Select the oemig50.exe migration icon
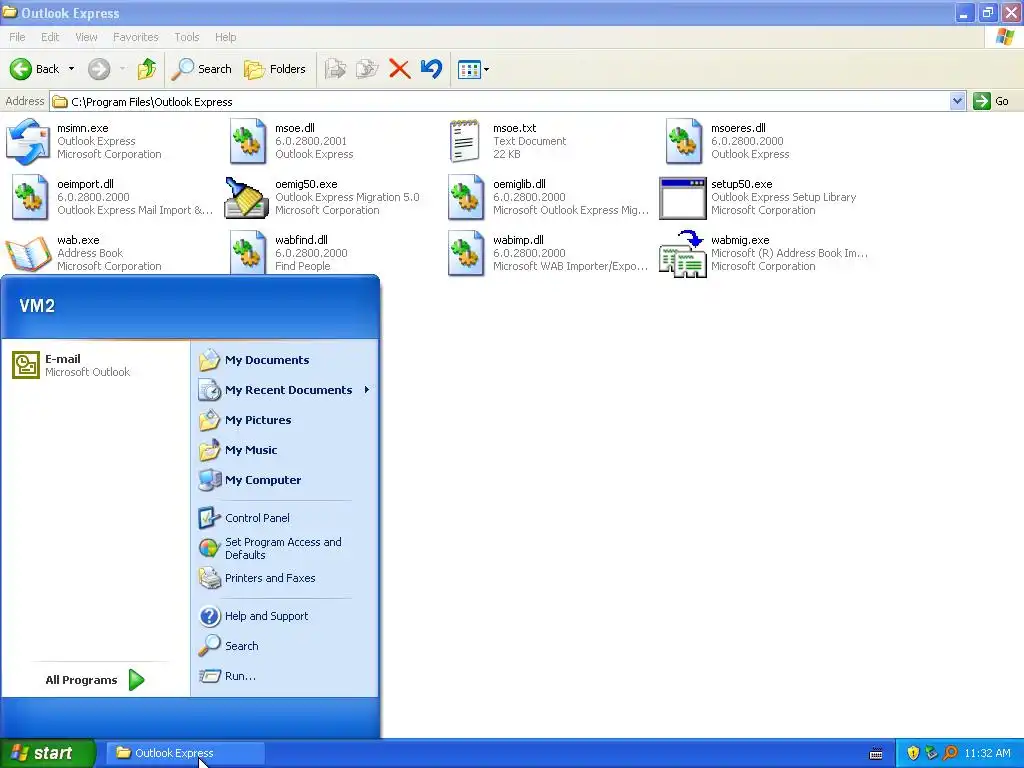The image size is (1024, 768). click(x=246, y=197)
